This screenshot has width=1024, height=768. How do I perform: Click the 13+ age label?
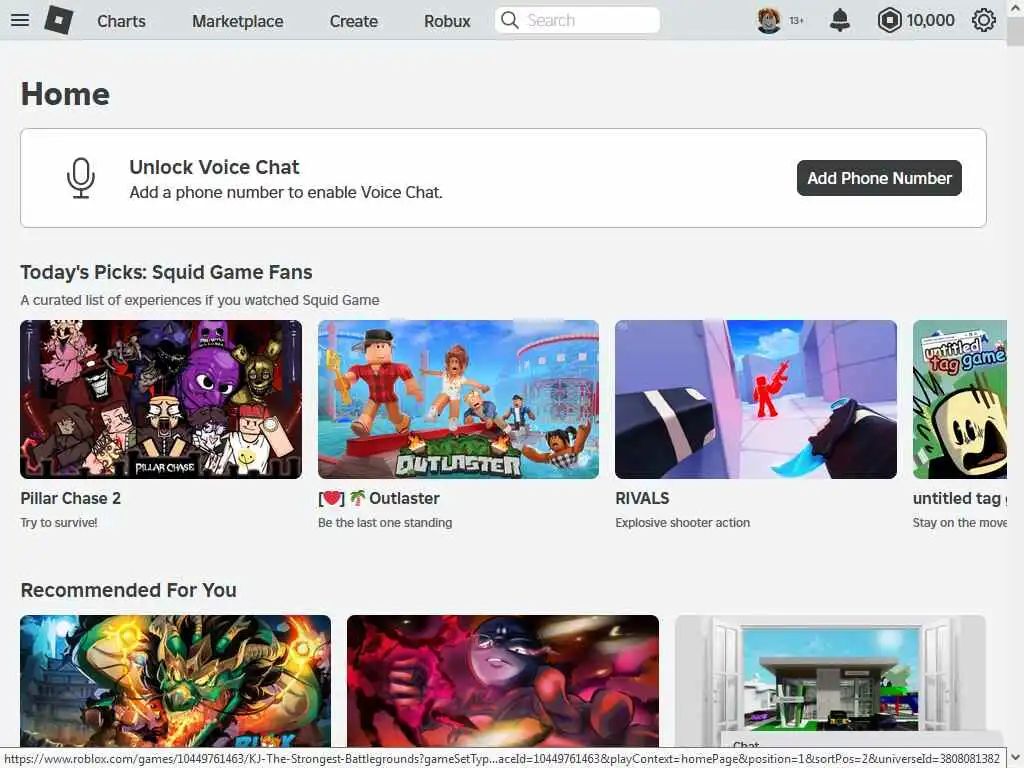point(796,21)
